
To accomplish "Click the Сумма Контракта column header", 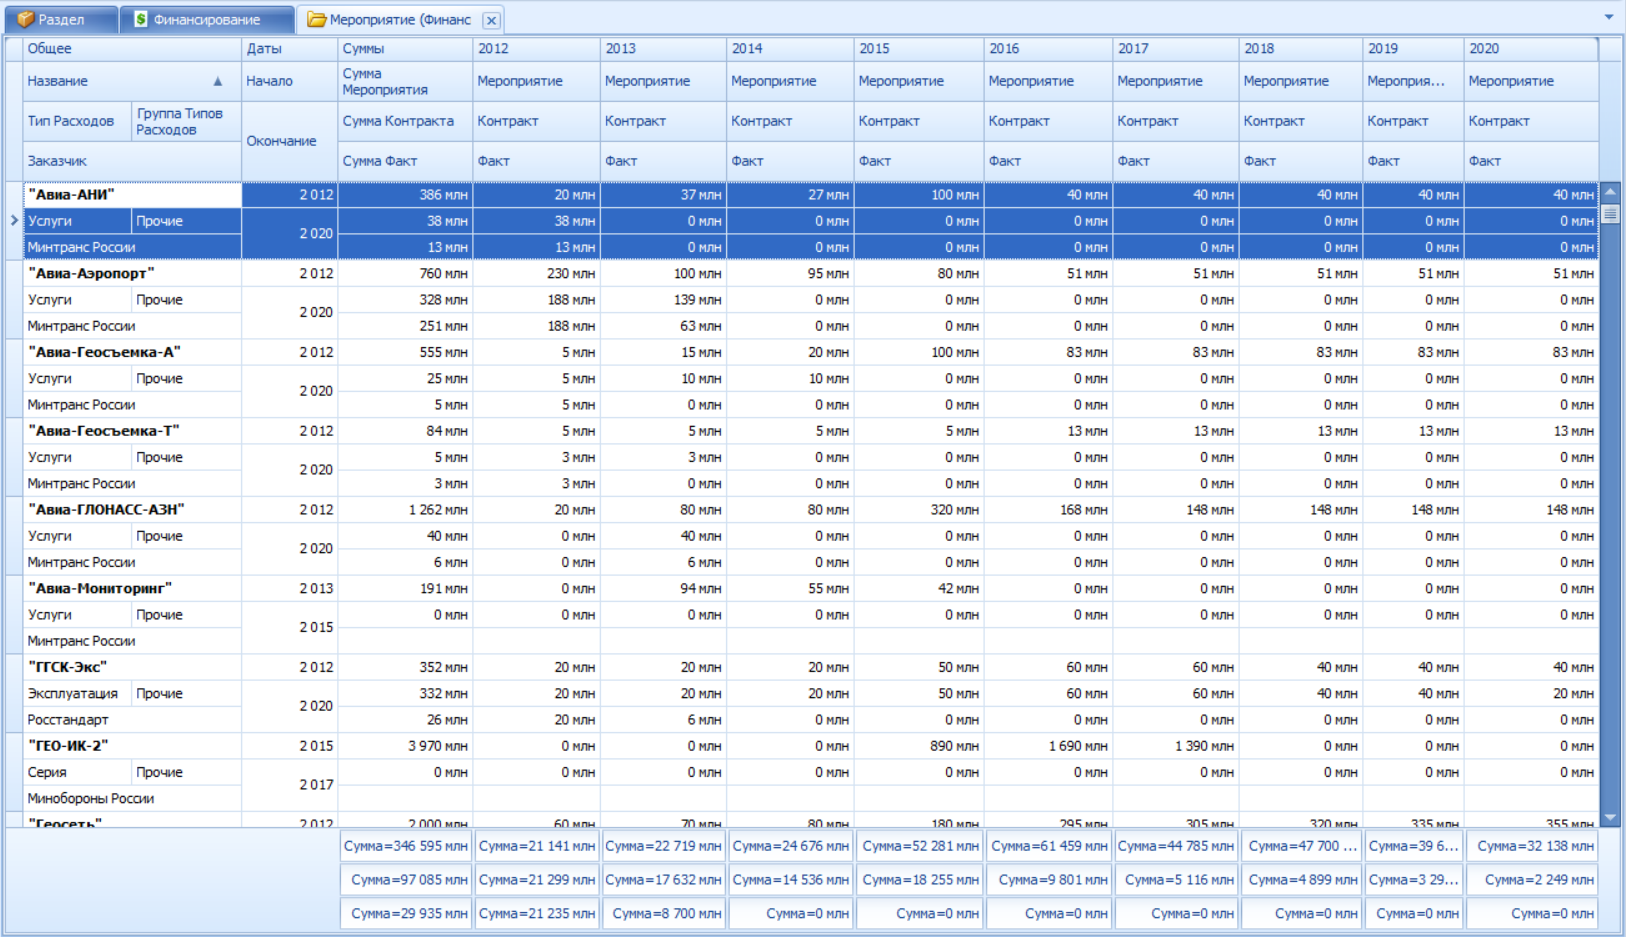I will coord(405,121).
